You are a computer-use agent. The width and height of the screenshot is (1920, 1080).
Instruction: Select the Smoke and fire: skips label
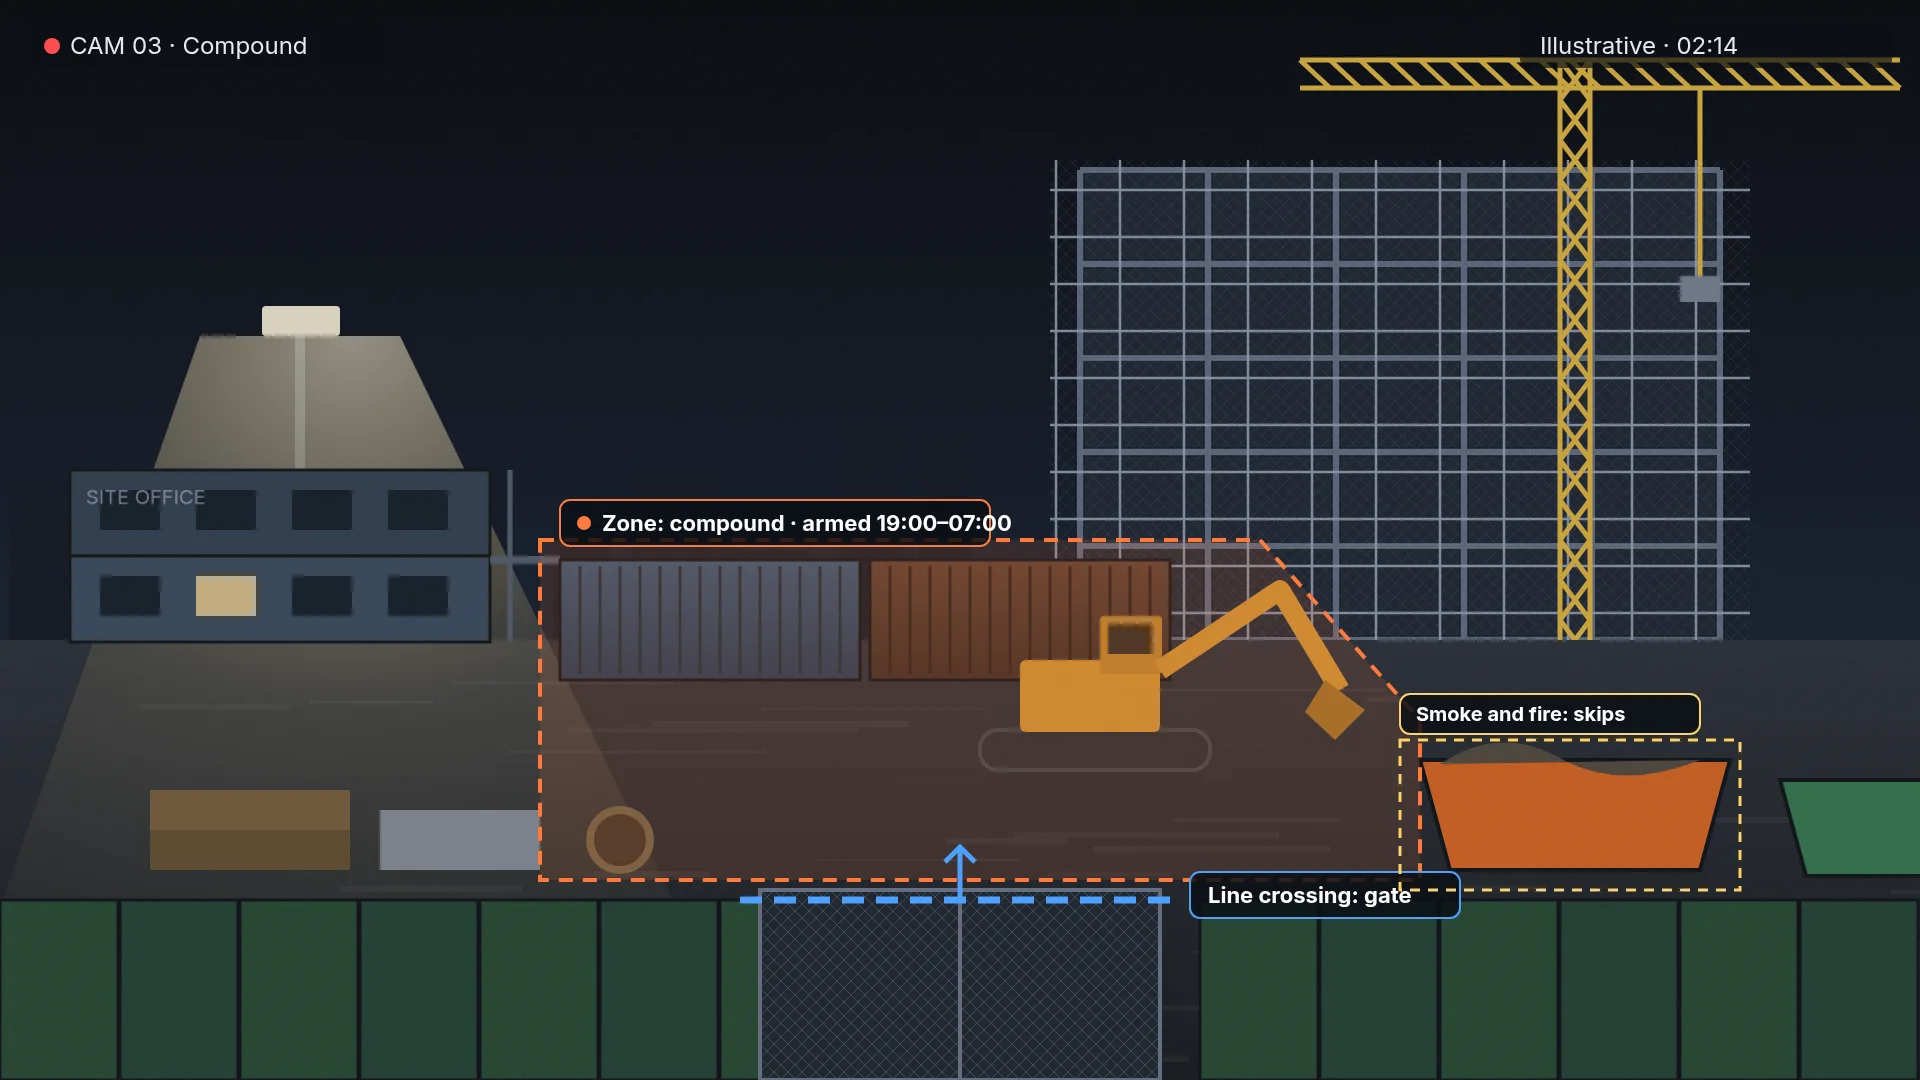tap(1549, 714)
